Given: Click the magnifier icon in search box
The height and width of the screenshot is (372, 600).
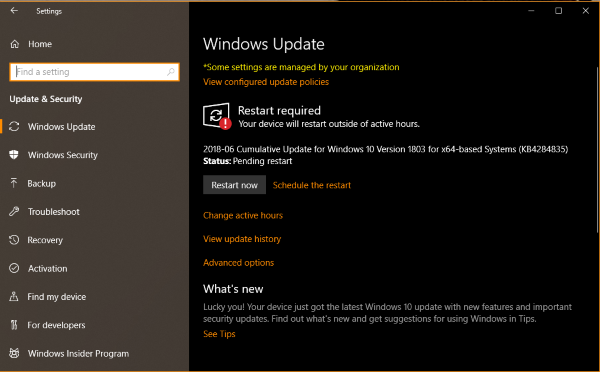Looking at the screenshot, I should coord(171,72).
